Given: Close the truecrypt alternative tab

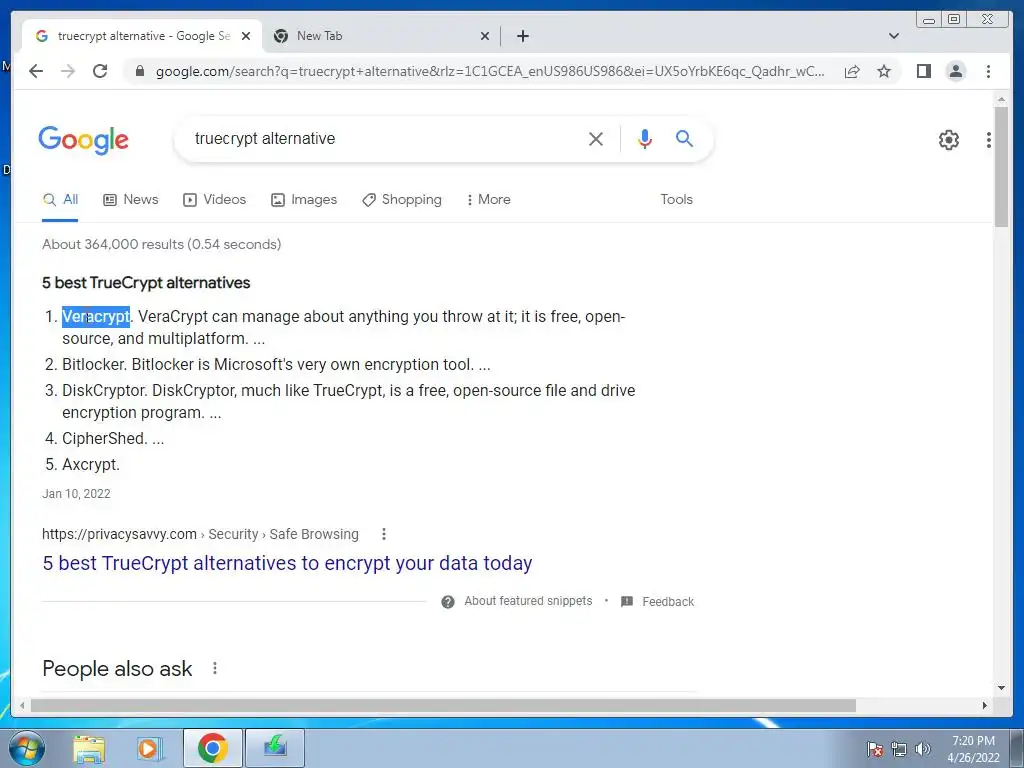Looking at the screenshot, I should pyautogui.click(x=246, y=36).
